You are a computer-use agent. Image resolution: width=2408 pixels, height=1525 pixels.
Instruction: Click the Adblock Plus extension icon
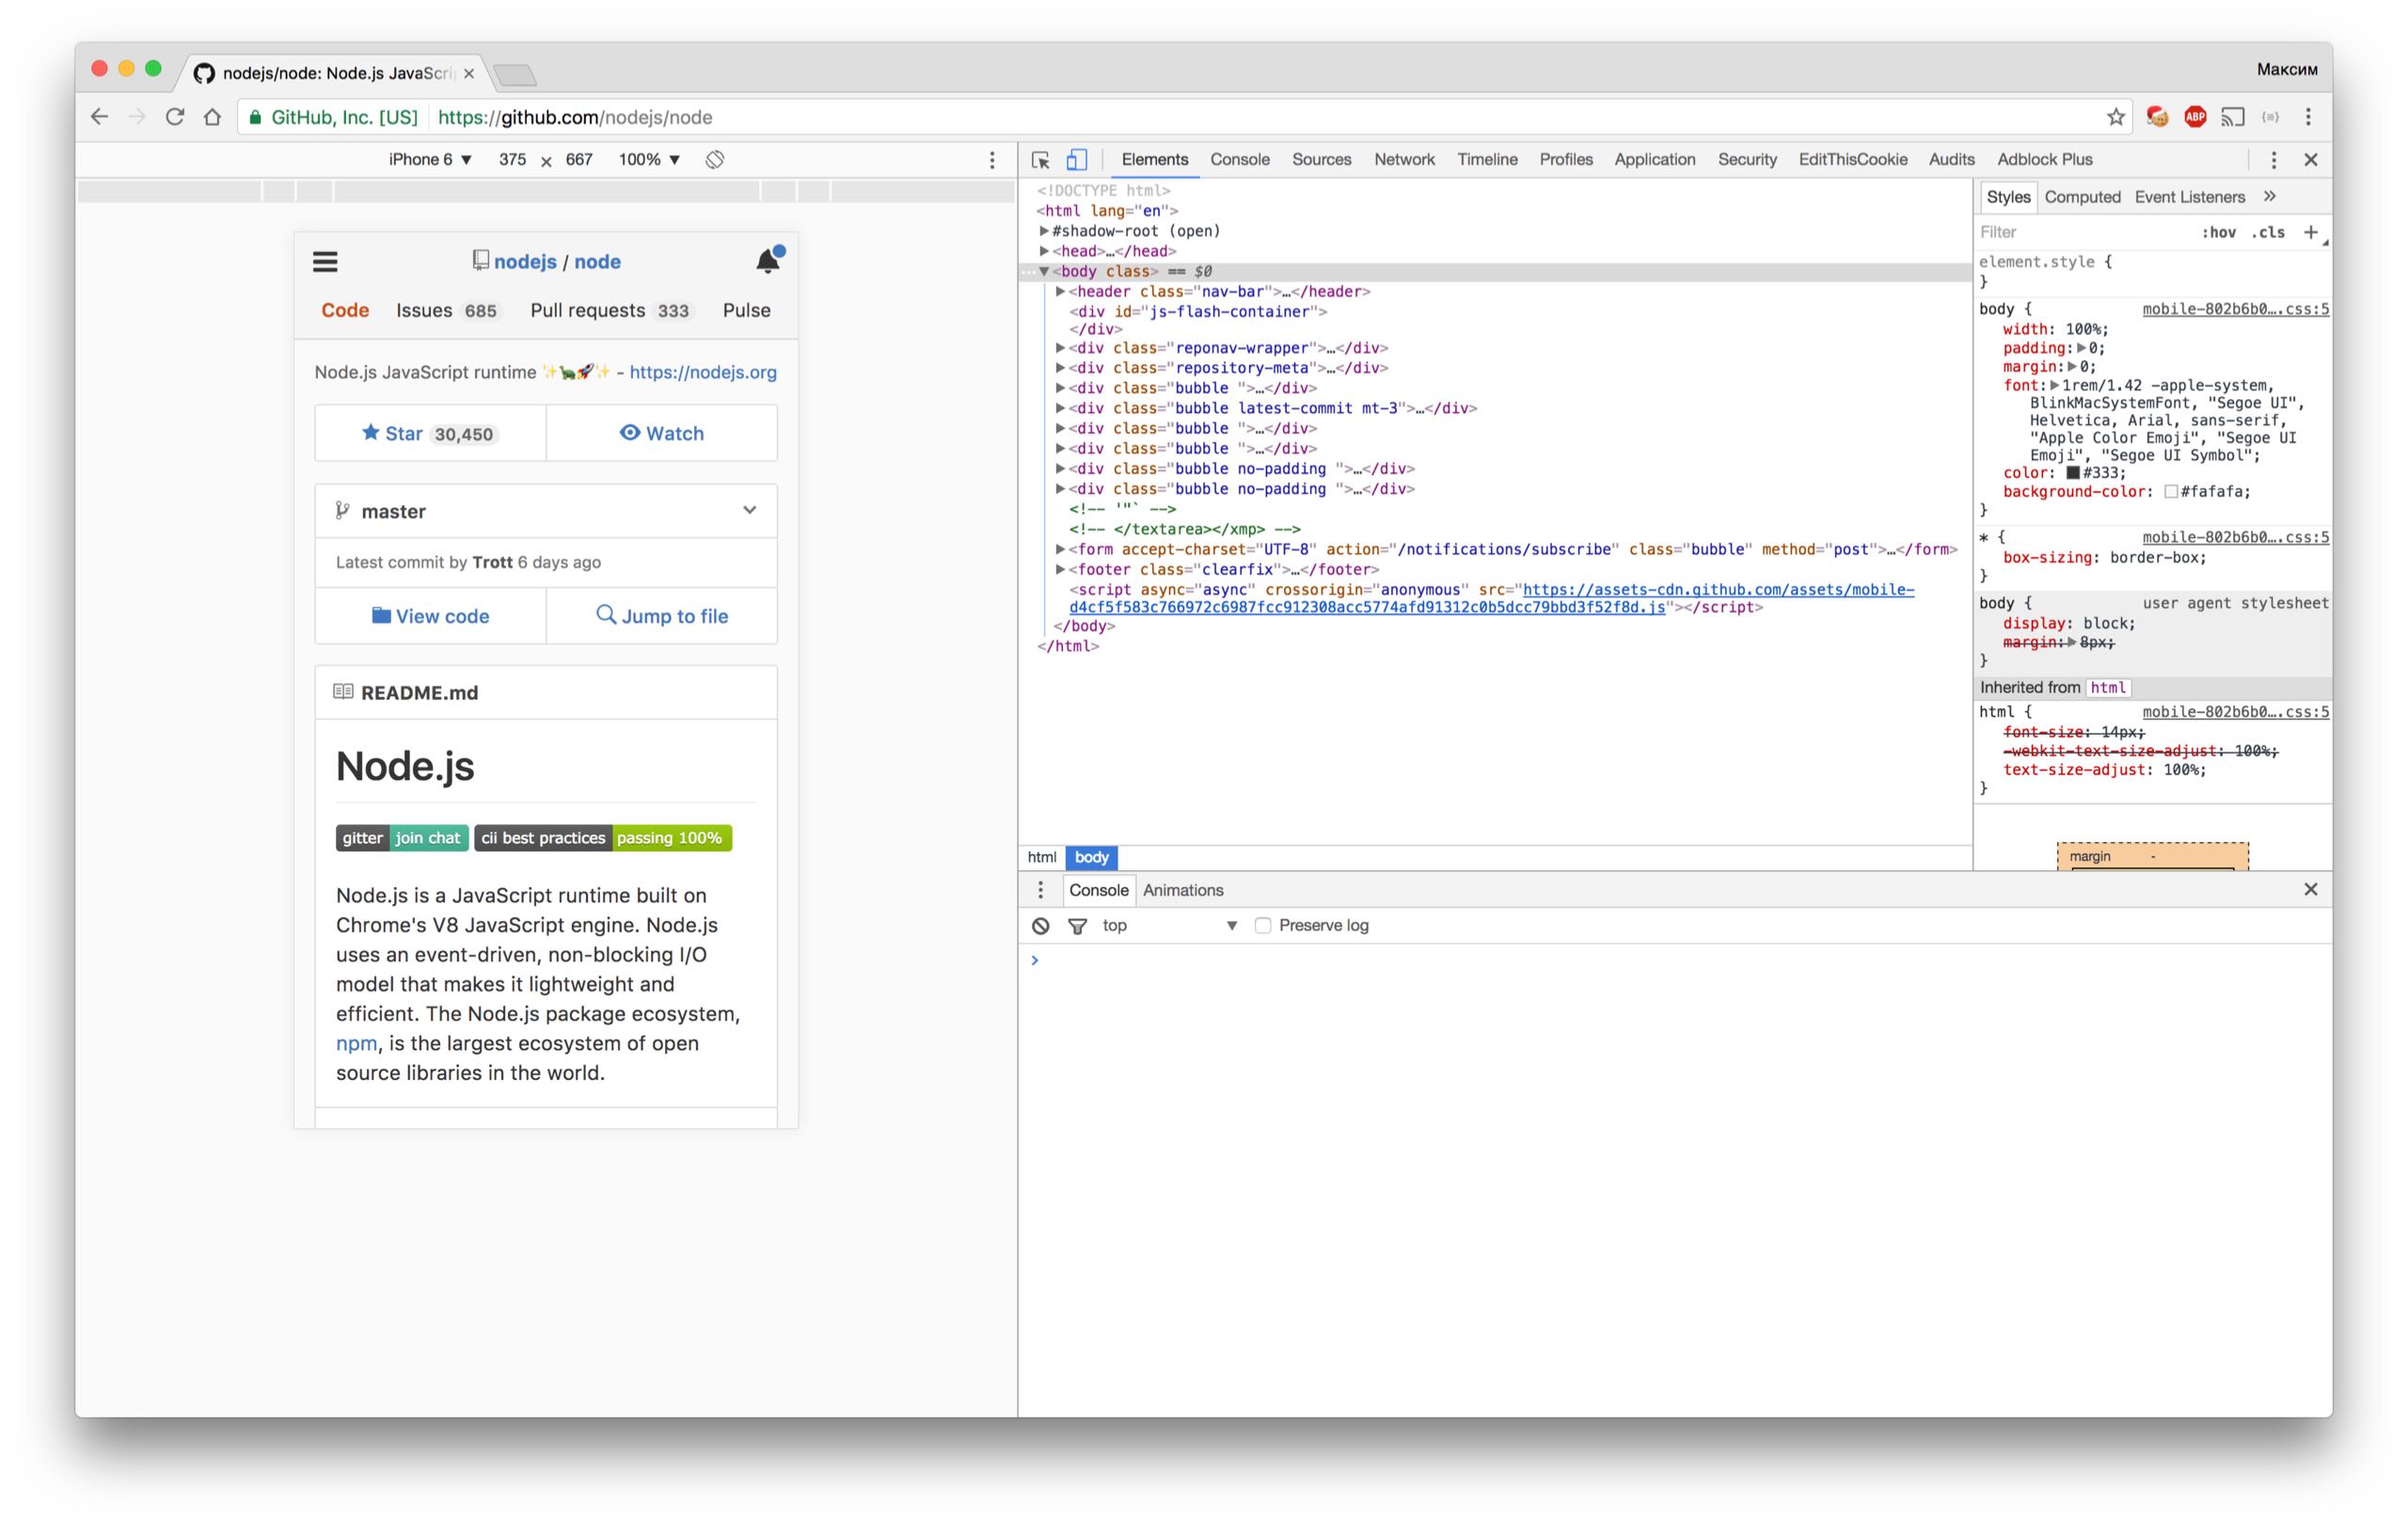2195,117
